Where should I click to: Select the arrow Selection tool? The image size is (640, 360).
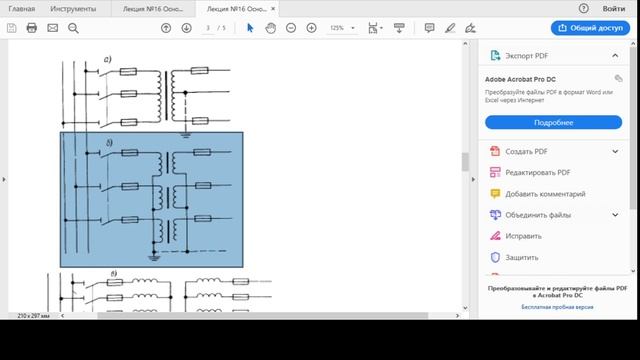(250, 28)
